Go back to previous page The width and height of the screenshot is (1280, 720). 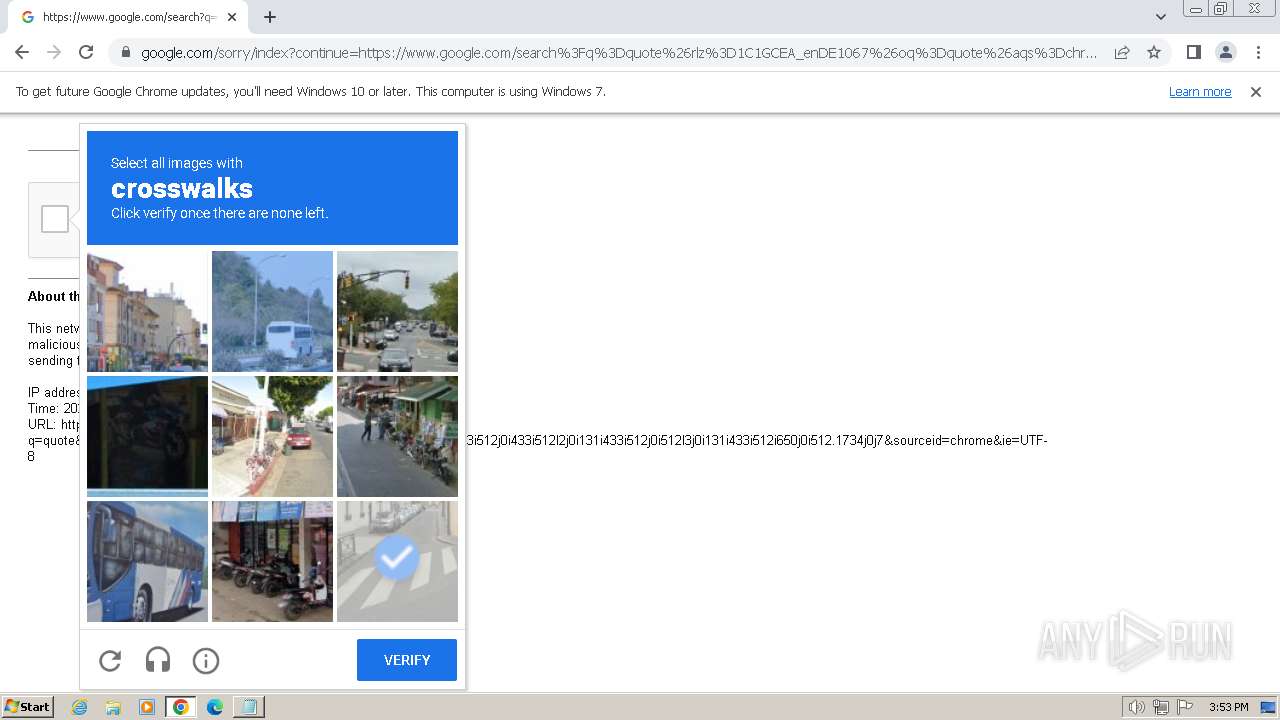point(22,52)
